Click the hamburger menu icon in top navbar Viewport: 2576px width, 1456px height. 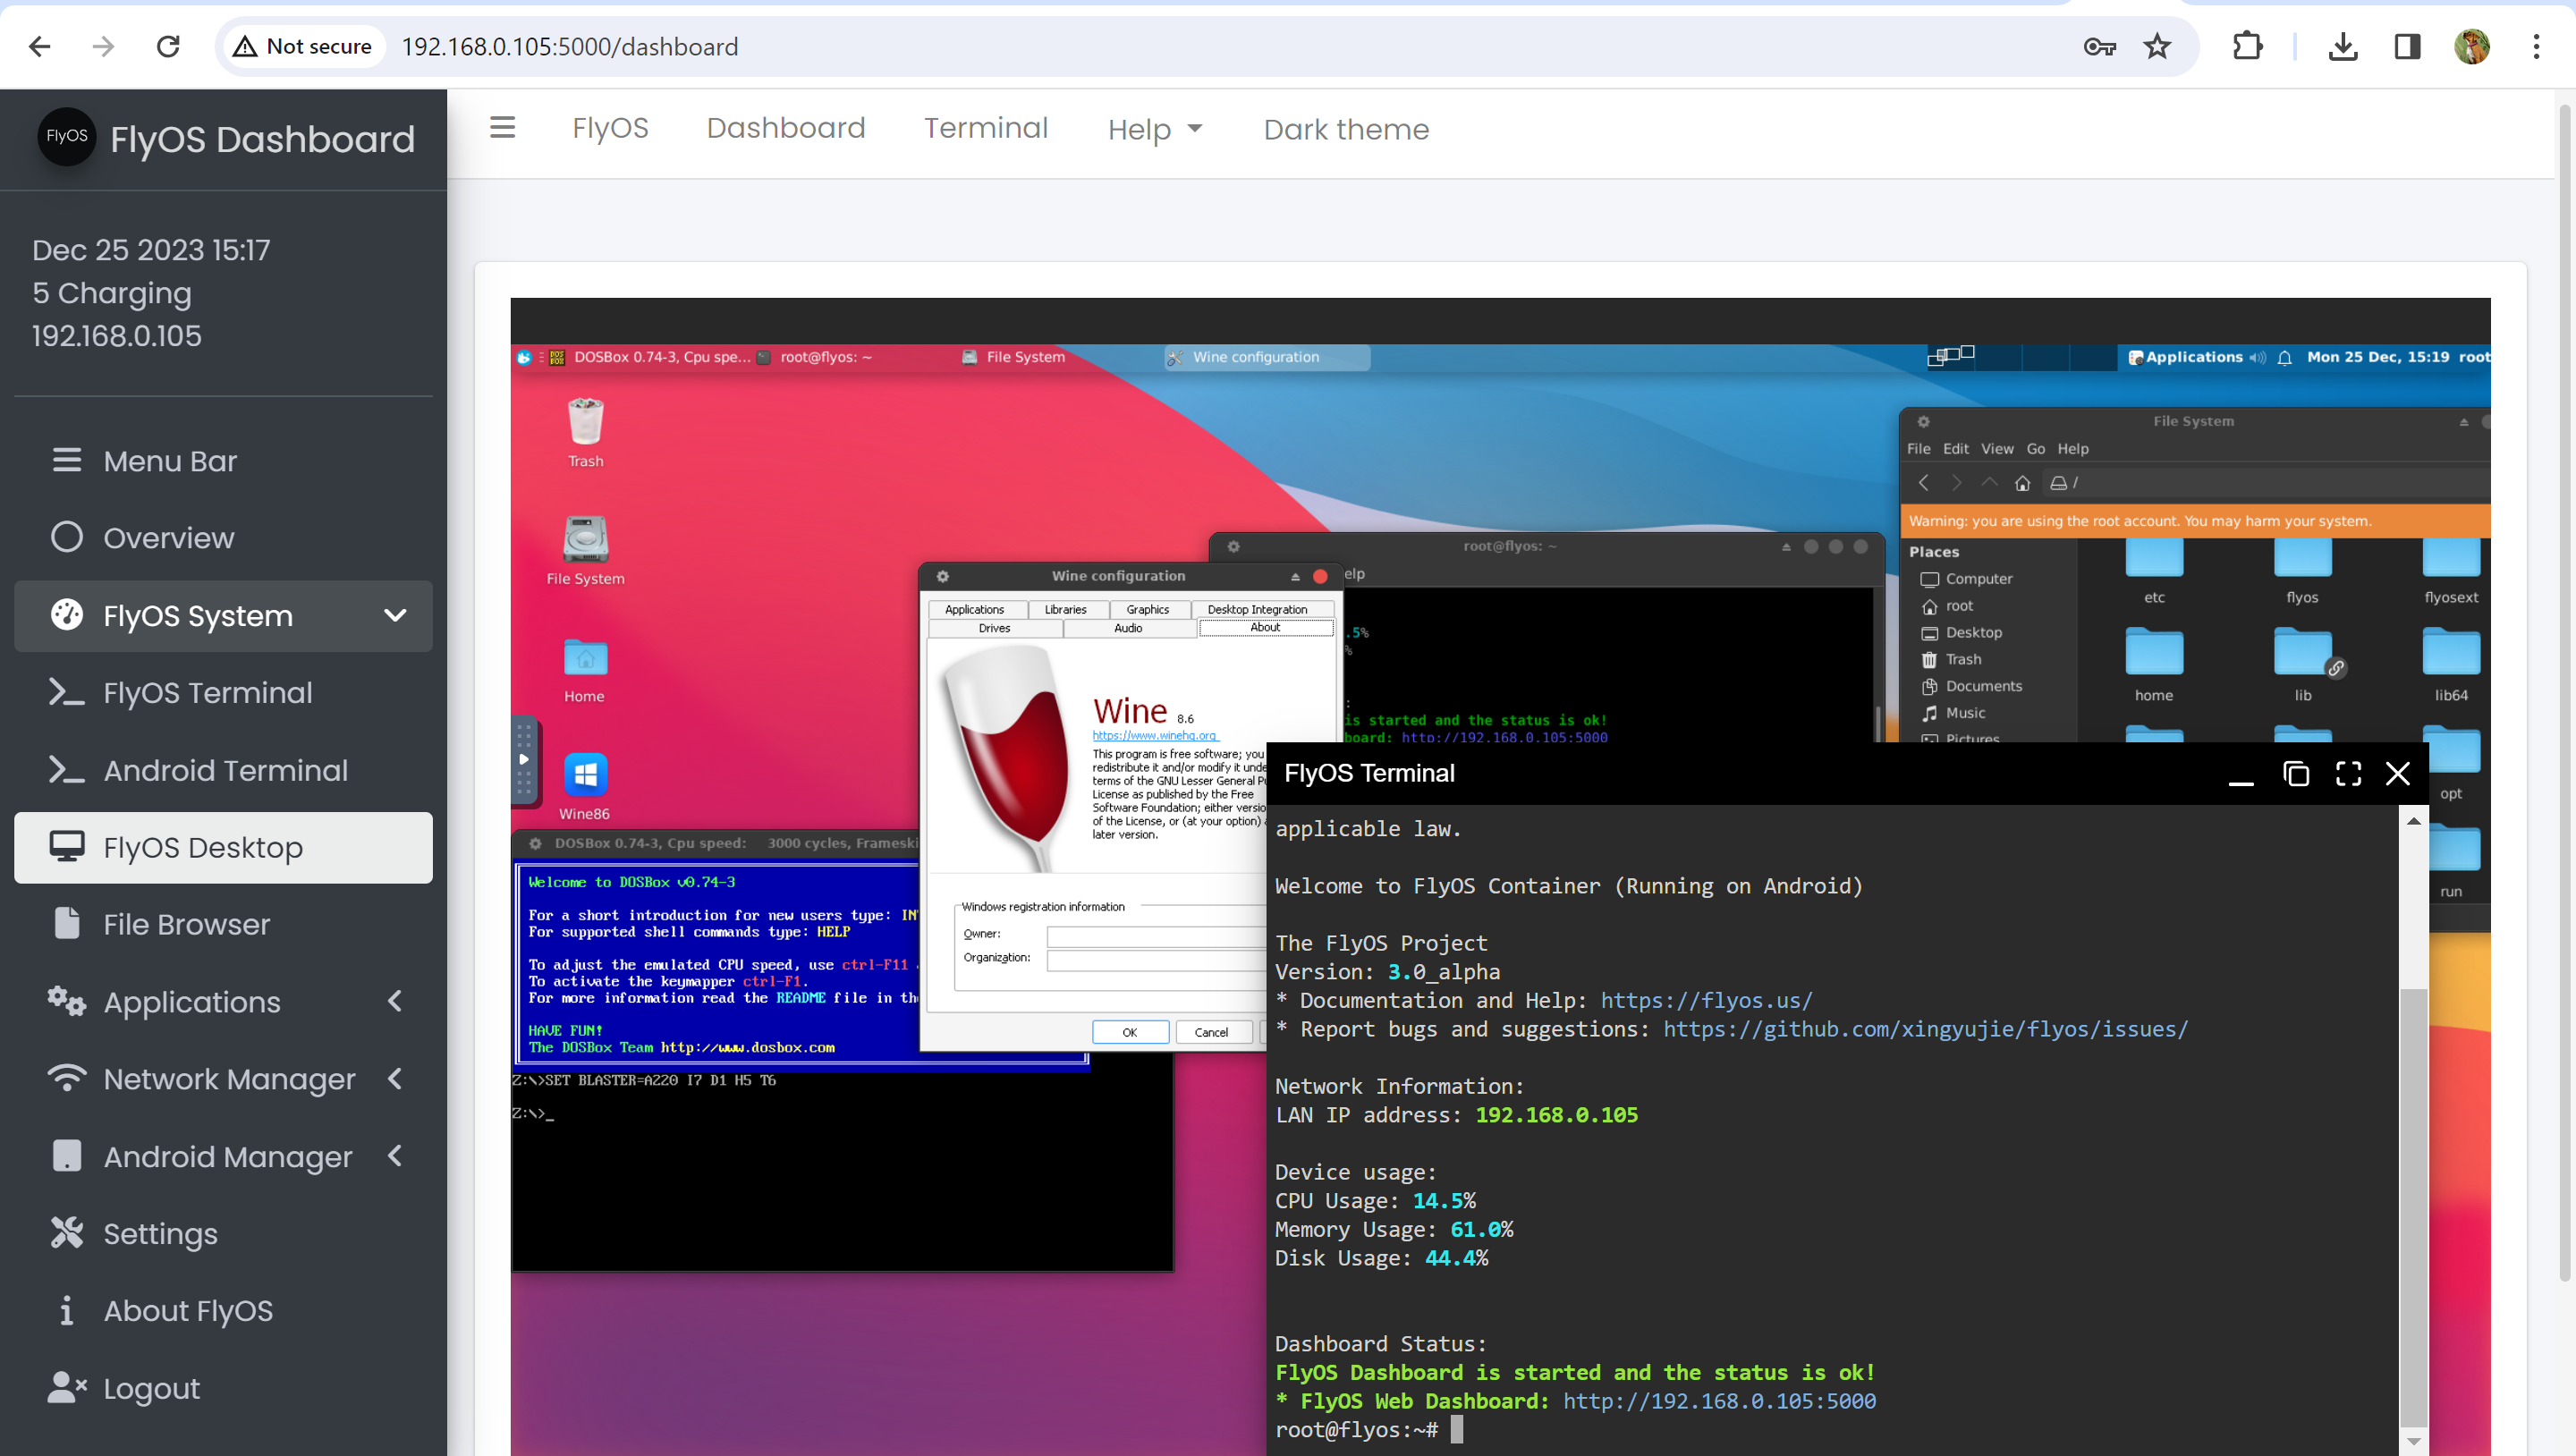502,128
